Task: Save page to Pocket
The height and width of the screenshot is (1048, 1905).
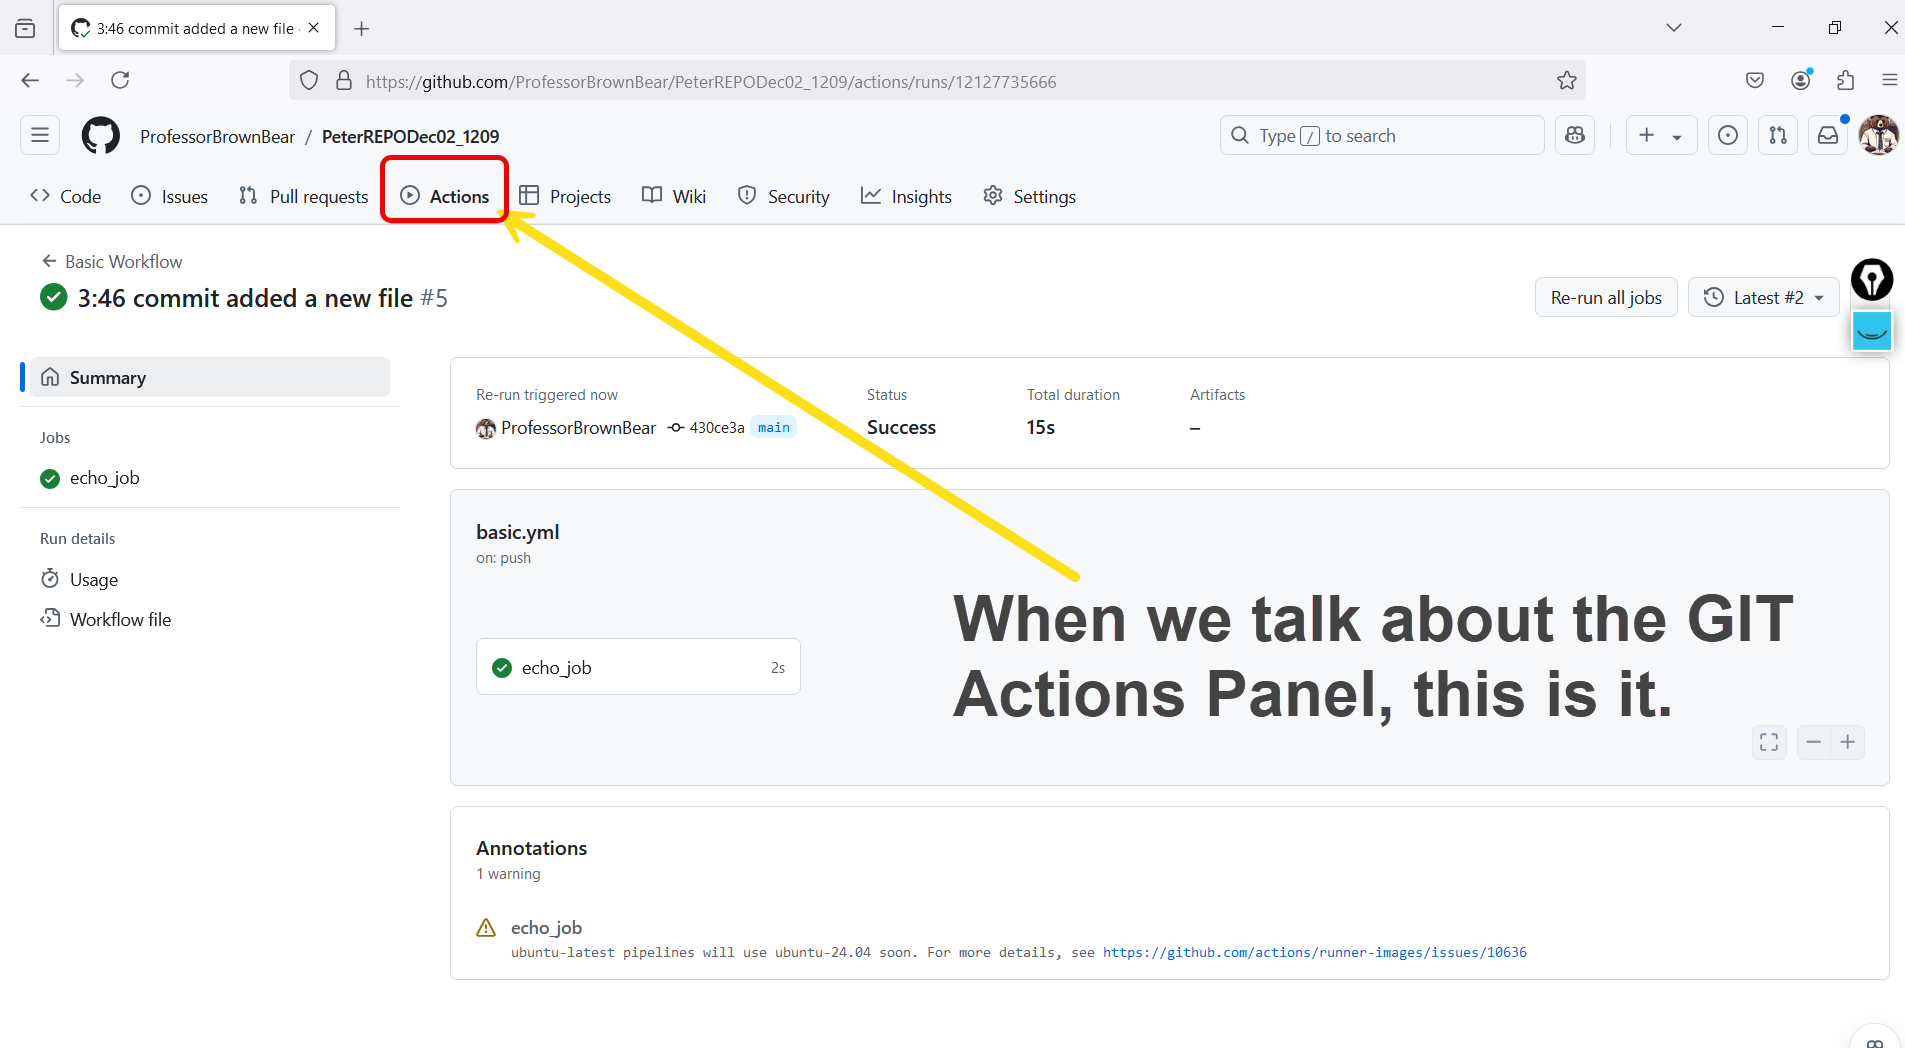Action: (x=1755, y=80)
